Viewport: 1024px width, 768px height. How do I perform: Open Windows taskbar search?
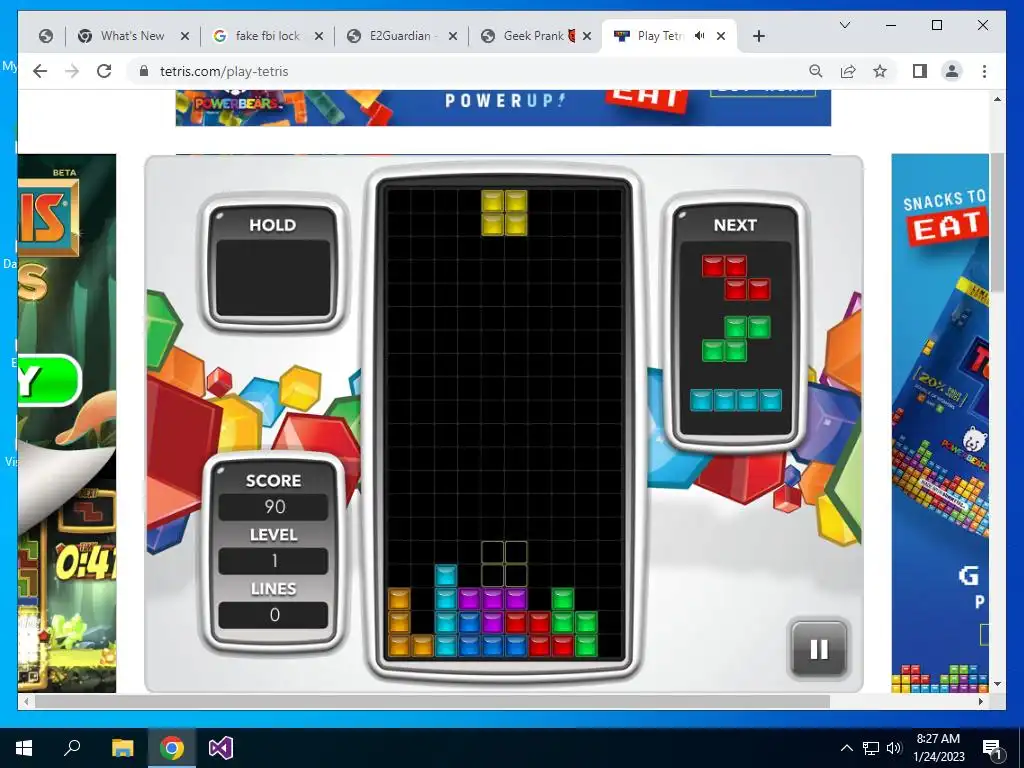pyautogui.click(x=72, y=748)
